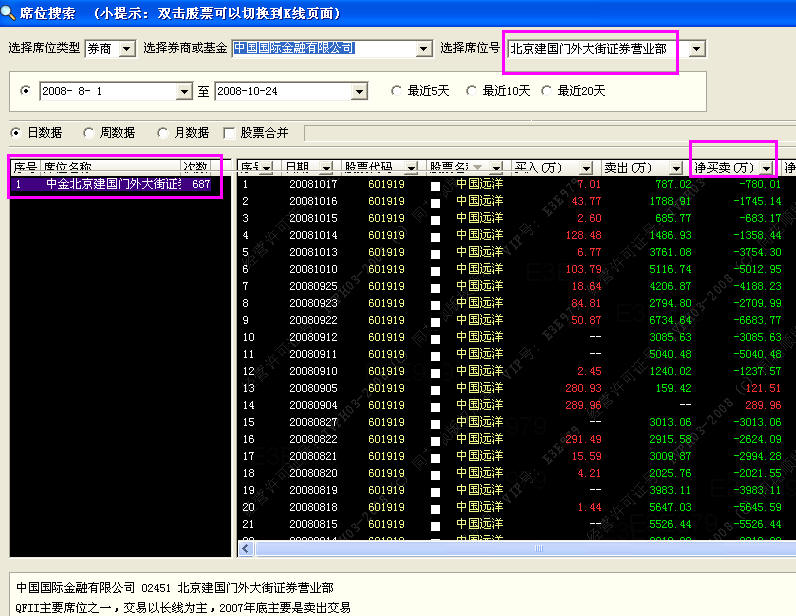
Task: Click the magnifier icon in the title bar
Action: (x=9, y=13)
